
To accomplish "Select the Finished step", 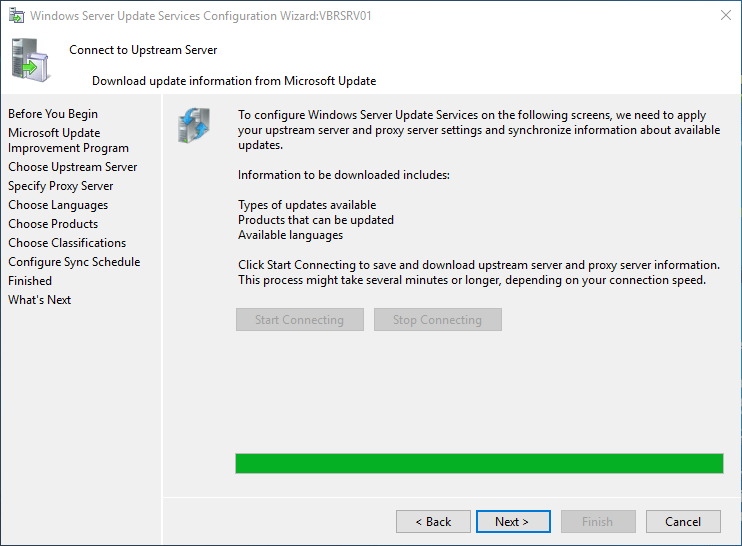I will [30, 281].
